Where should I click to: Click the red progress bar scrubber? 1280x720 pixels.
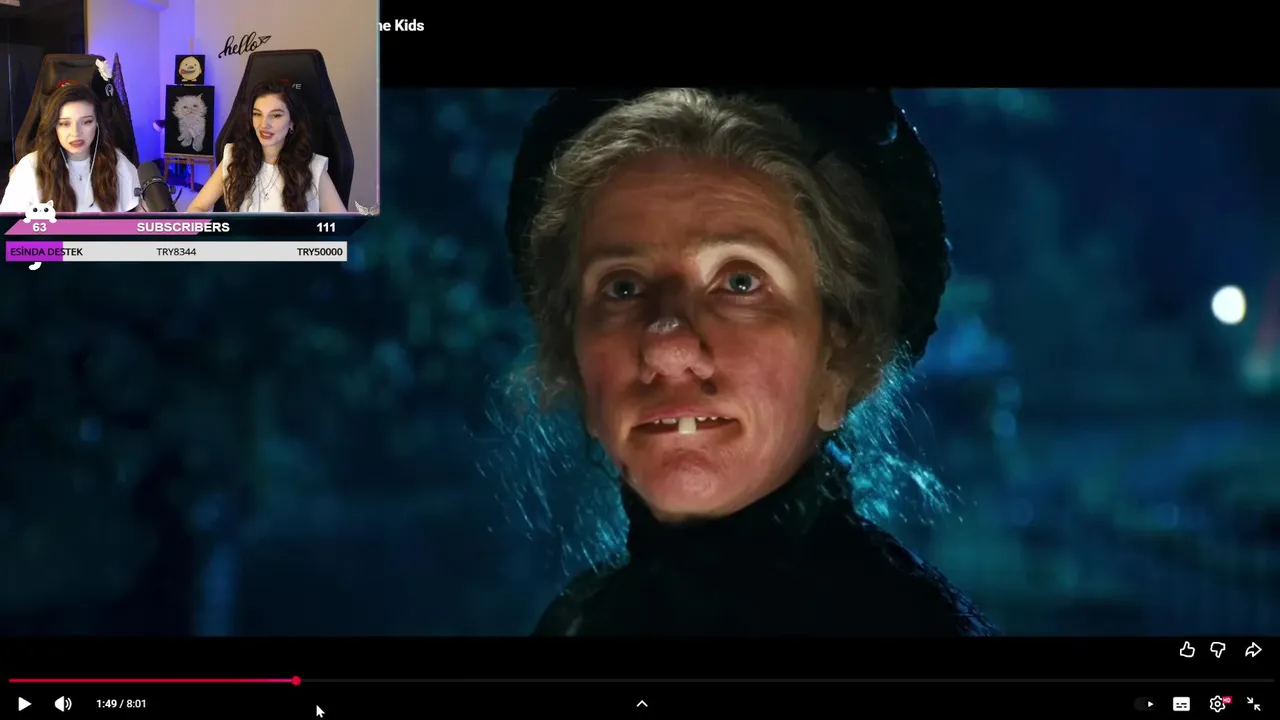(x=296, y=681)
